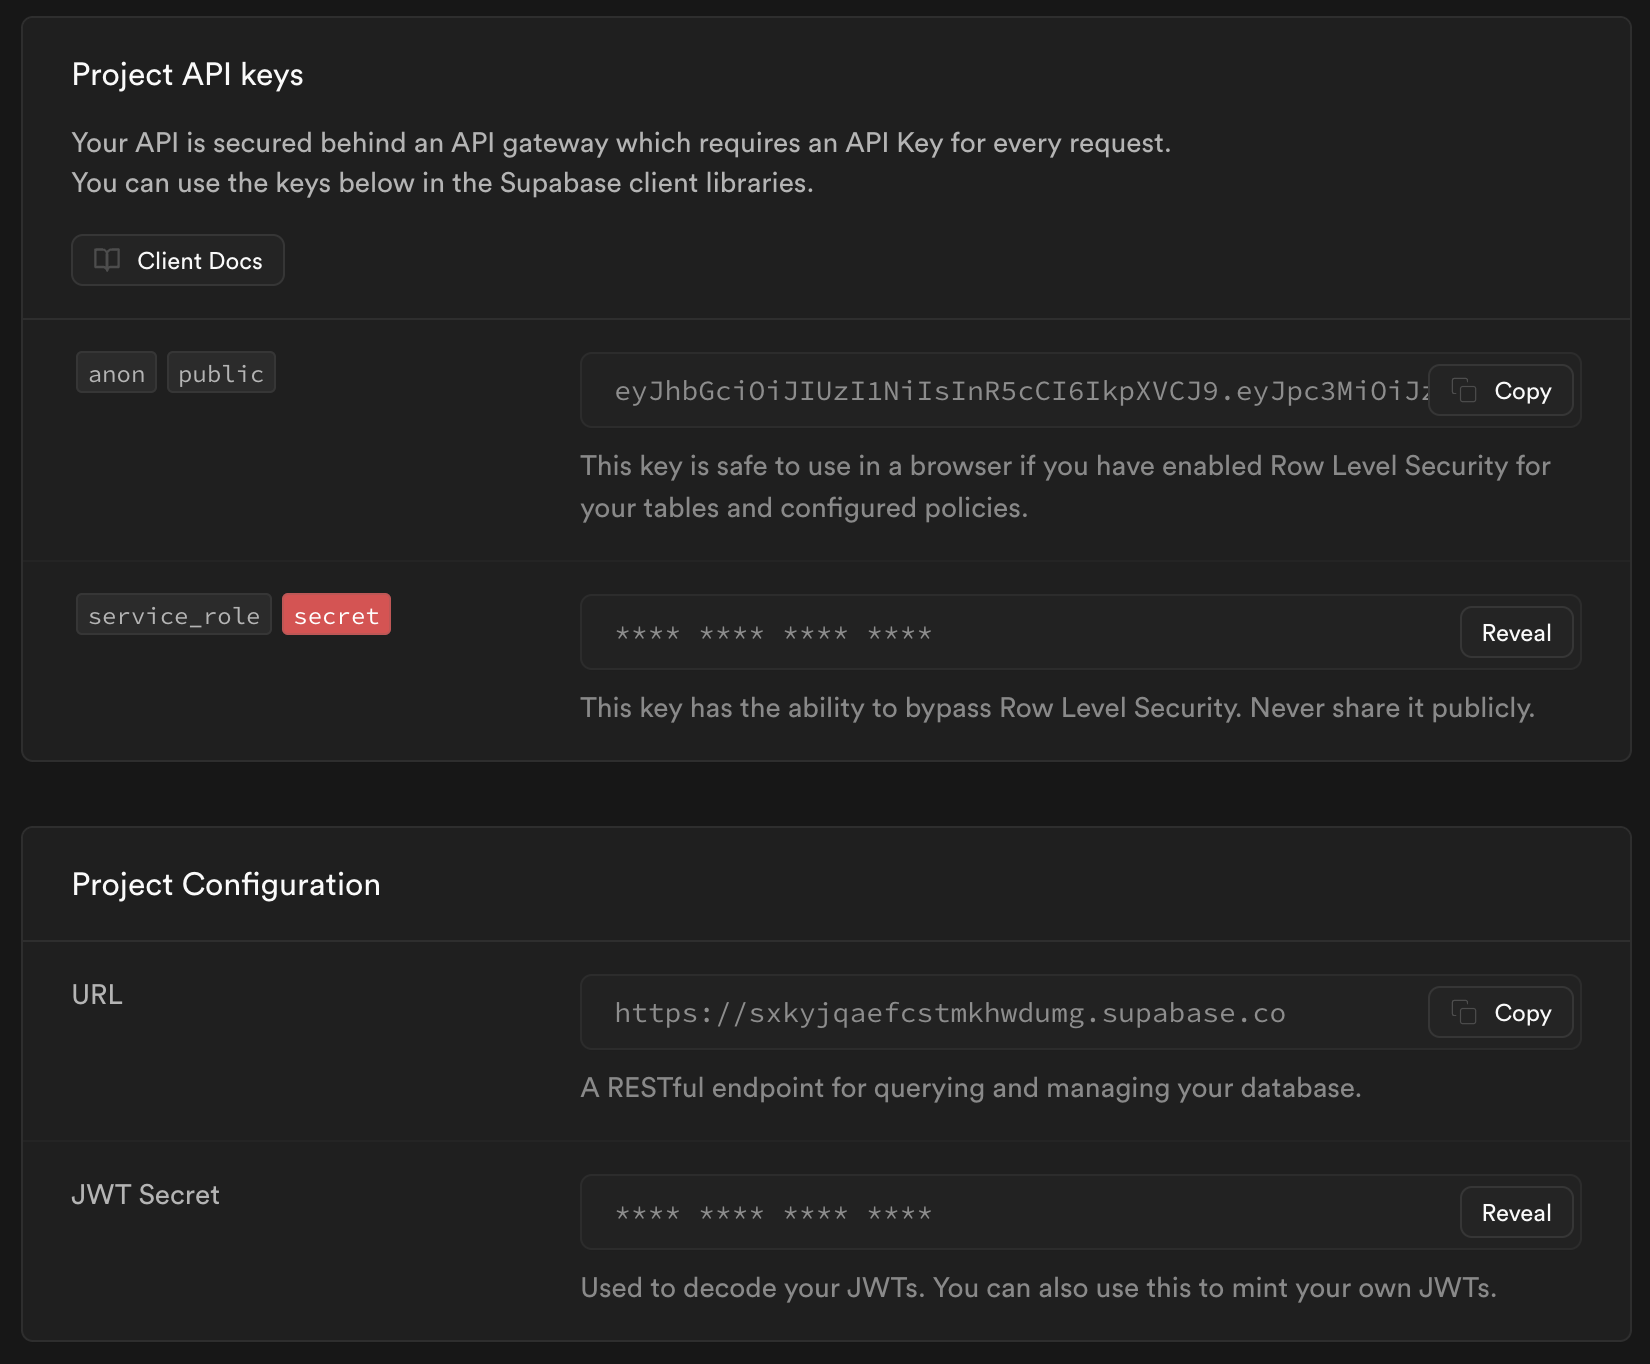The image size is (1650, 1364).
Task: Click the 'JWT Secret' label
Action: coord(145,1195)
